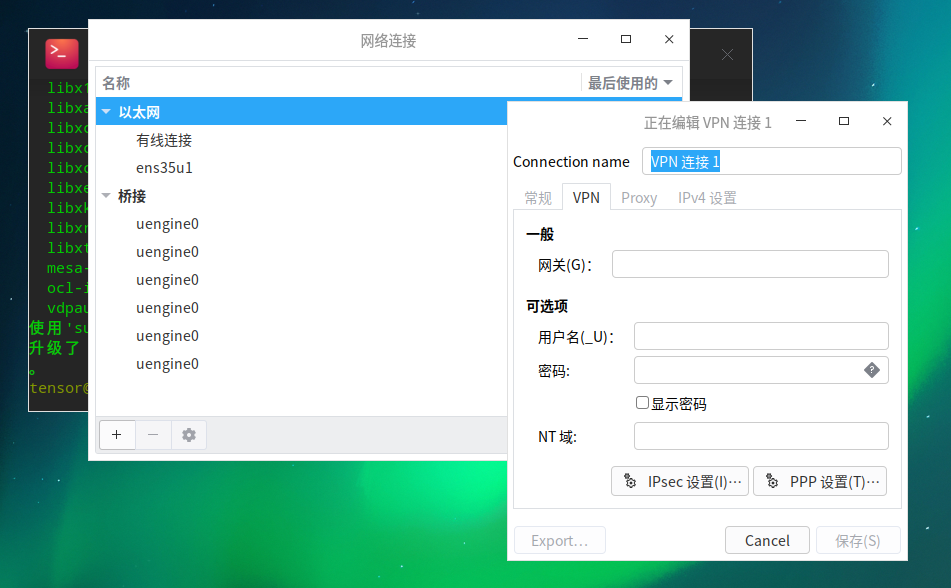Image resolution: width=951 pixels, height=588 pixels.
Task: Click the 保存(S) button to save VPN settings
Action: pos(858,540)
